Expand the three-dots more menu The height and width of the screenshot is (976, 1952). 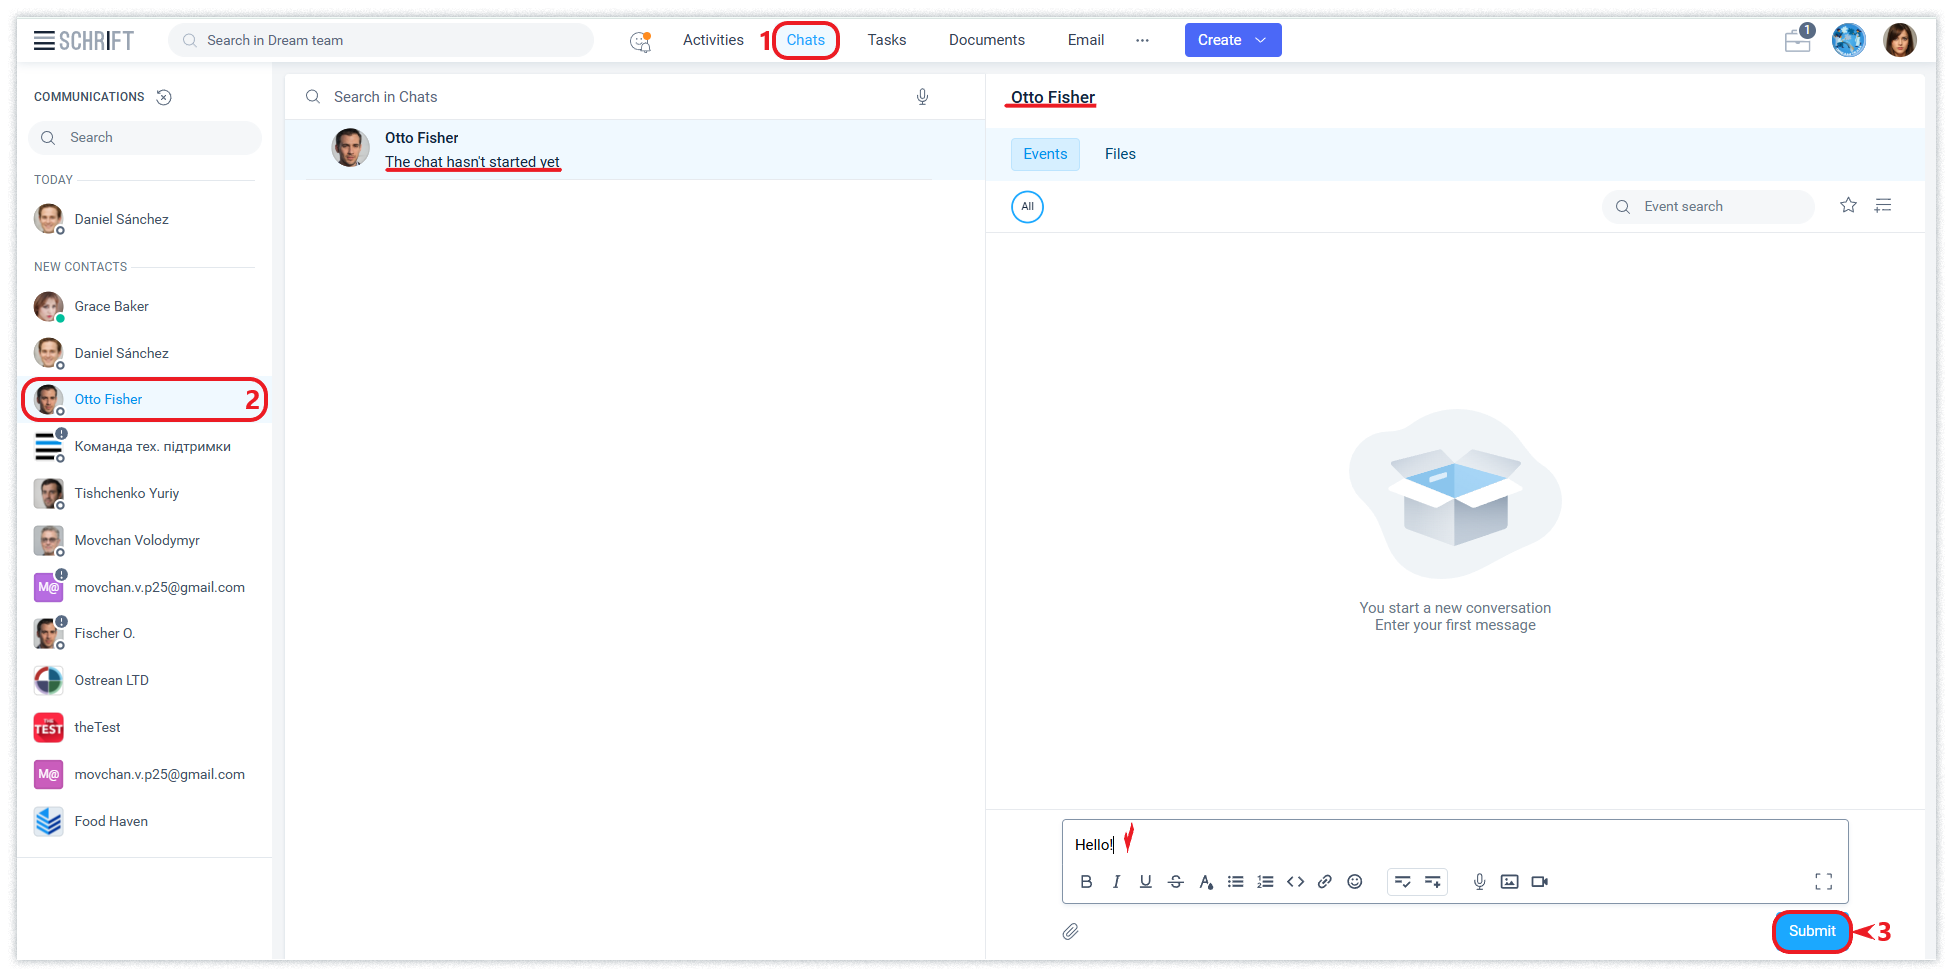(x=1142, y=40)
